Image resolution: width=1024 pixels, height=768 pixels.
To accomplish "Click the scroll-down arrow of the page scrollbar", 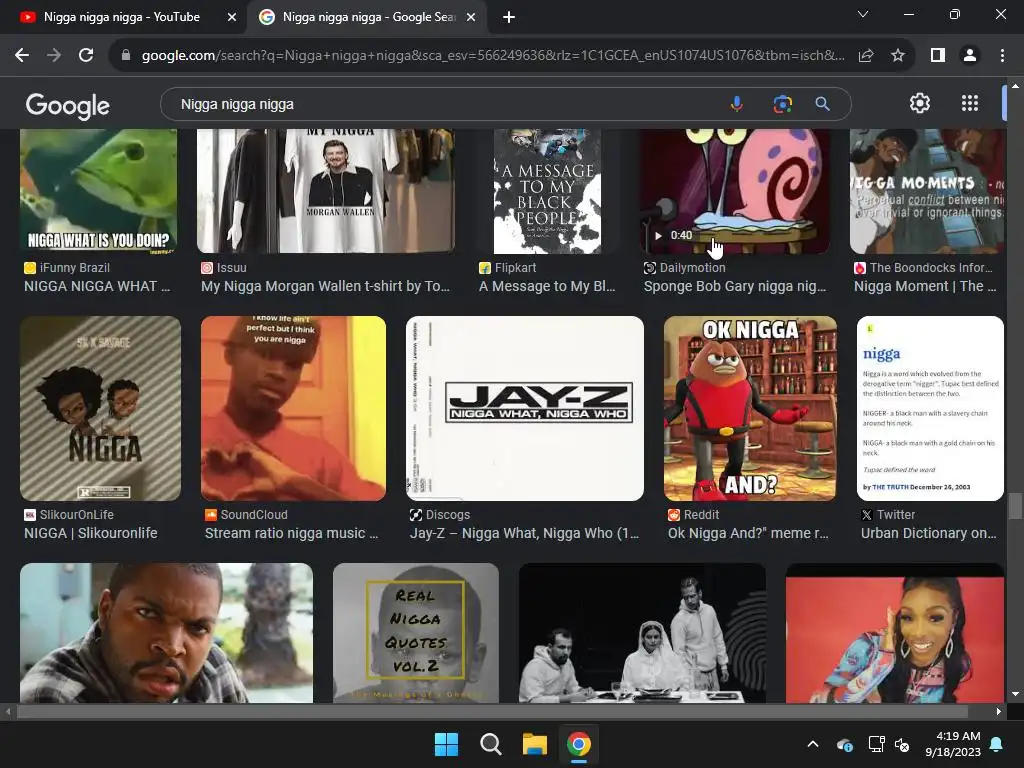I will point(1015,694).
